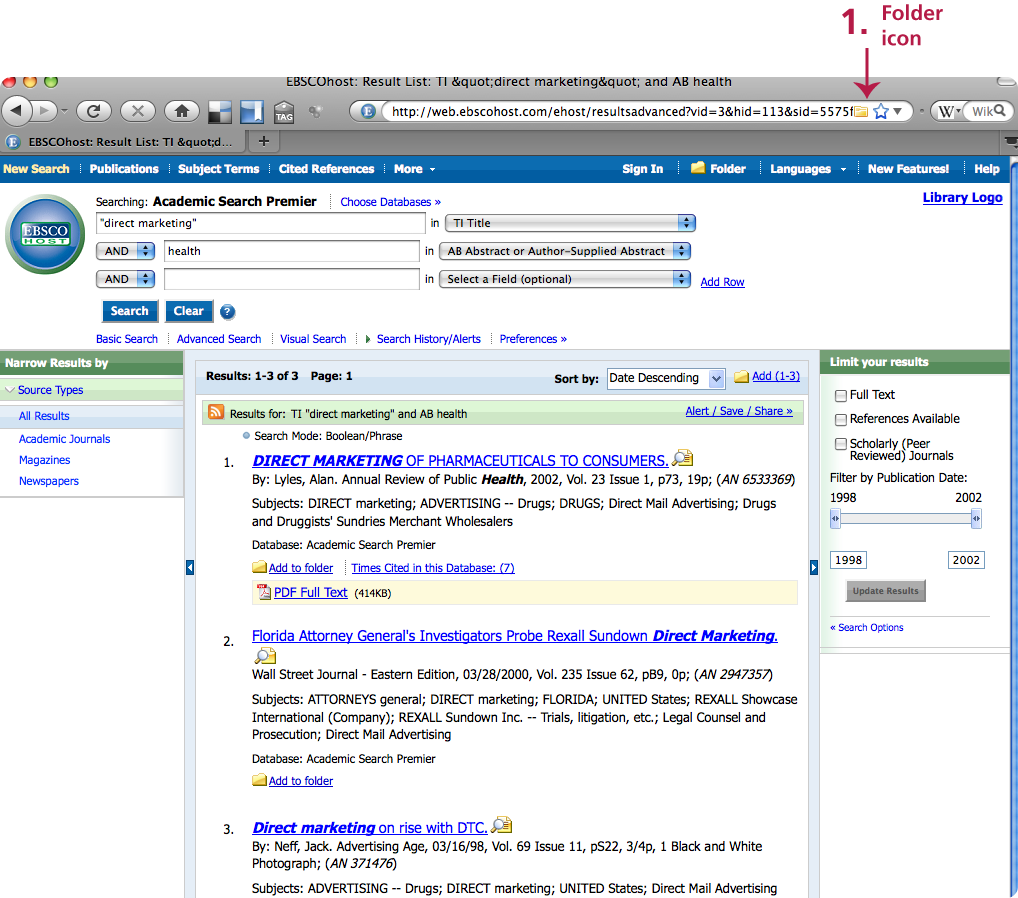Collapse the Source Types section
This screenshot has width=1018, height=898.
pos(10,390)
